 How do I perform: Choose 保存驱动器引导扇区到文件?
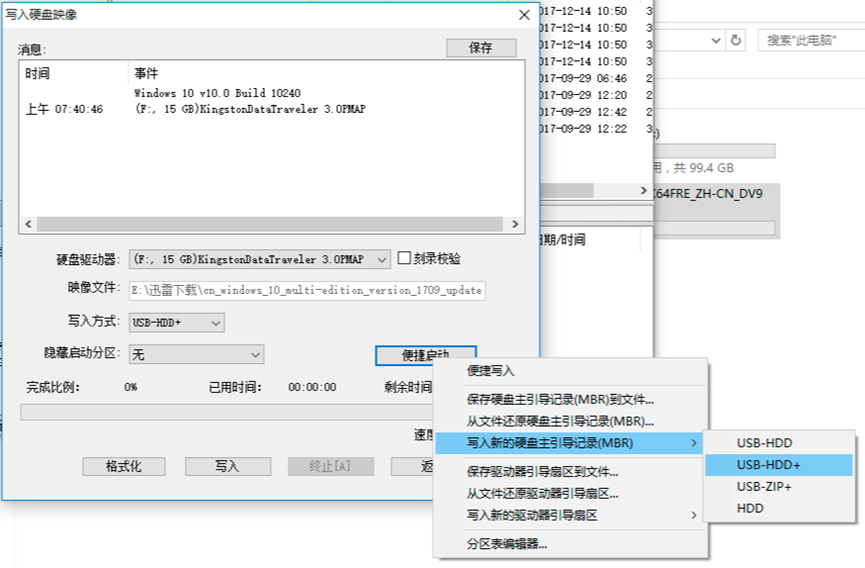point(570,471)
